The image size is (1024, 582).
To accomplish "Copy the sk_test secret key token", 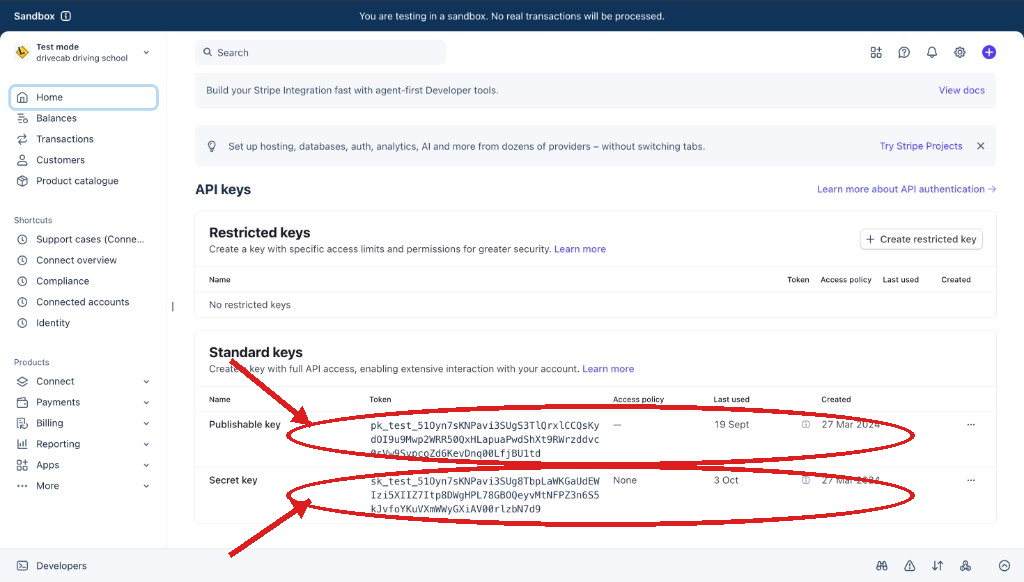I will 485,495.
